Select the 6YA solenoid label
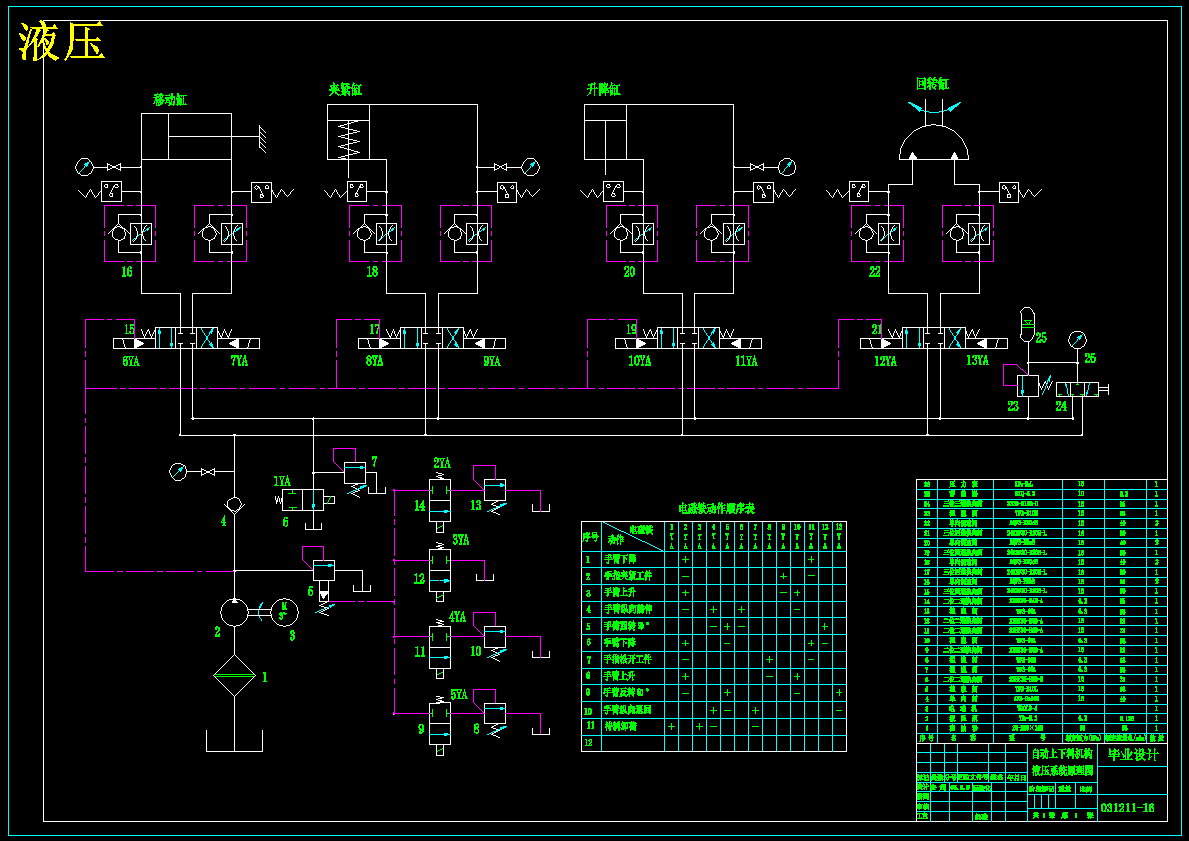The image size is (1189, 841). point(131,362)
